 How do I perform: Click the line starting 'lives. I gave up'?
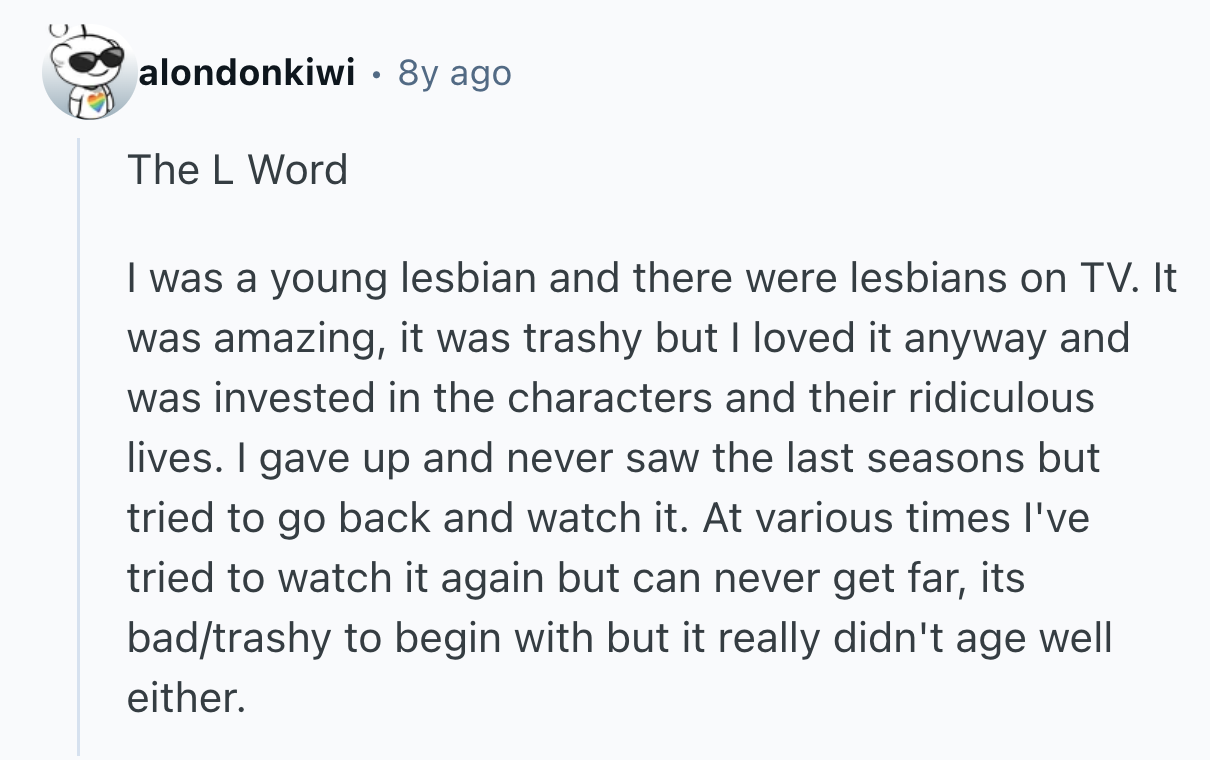pos(612,457)
